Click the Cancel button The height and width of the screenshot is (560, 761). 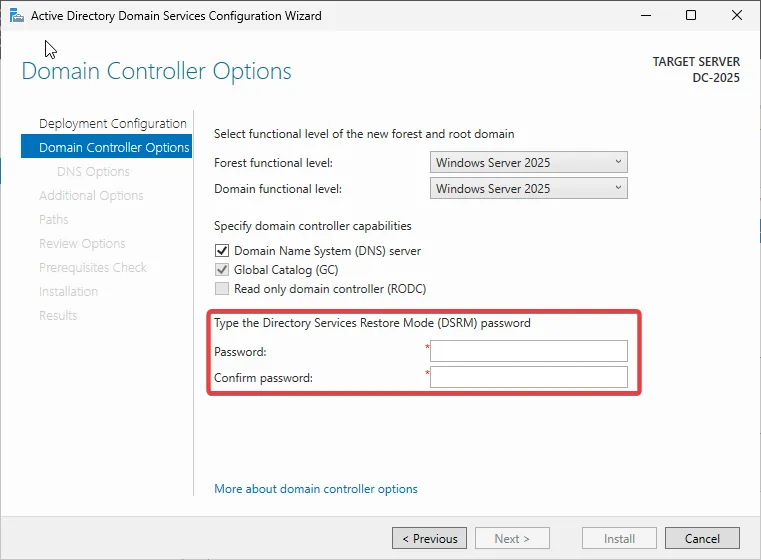pos(702,538)
